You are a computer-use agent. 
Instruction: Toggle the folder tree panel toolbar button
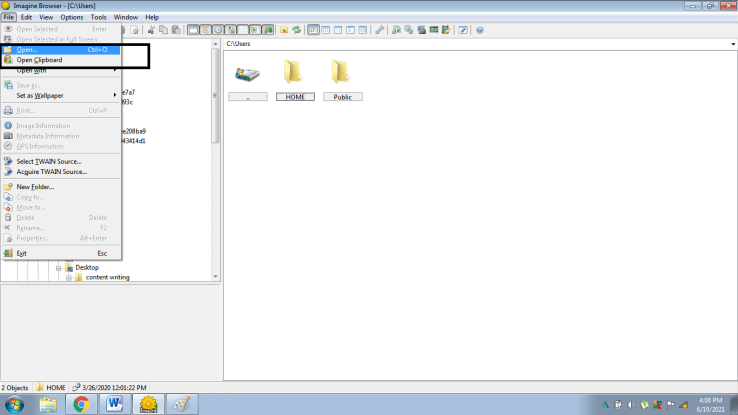click(206, 30)
